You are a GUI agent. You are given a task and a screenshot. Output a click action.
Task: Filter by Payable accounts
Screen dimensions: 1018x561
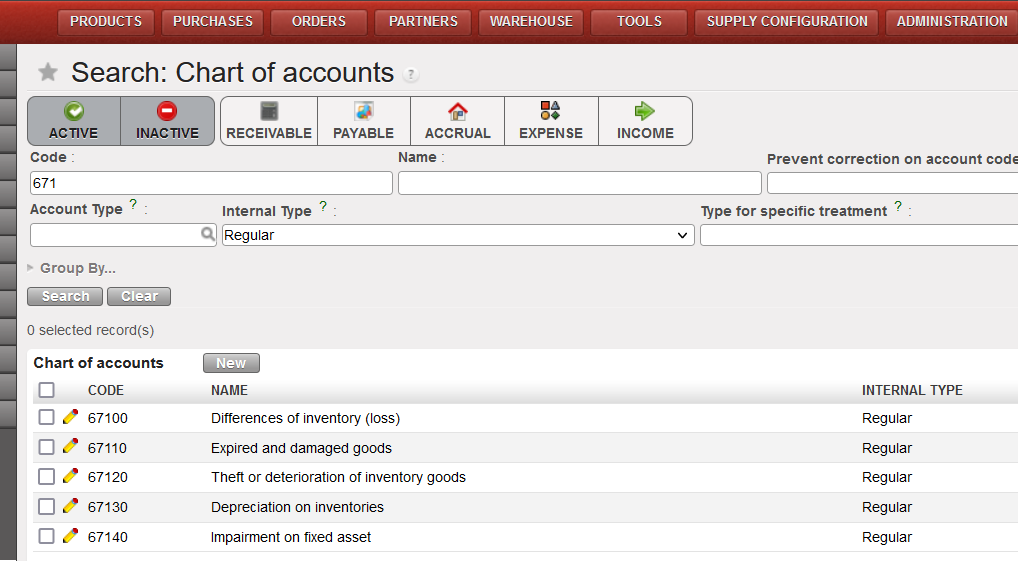364,121
